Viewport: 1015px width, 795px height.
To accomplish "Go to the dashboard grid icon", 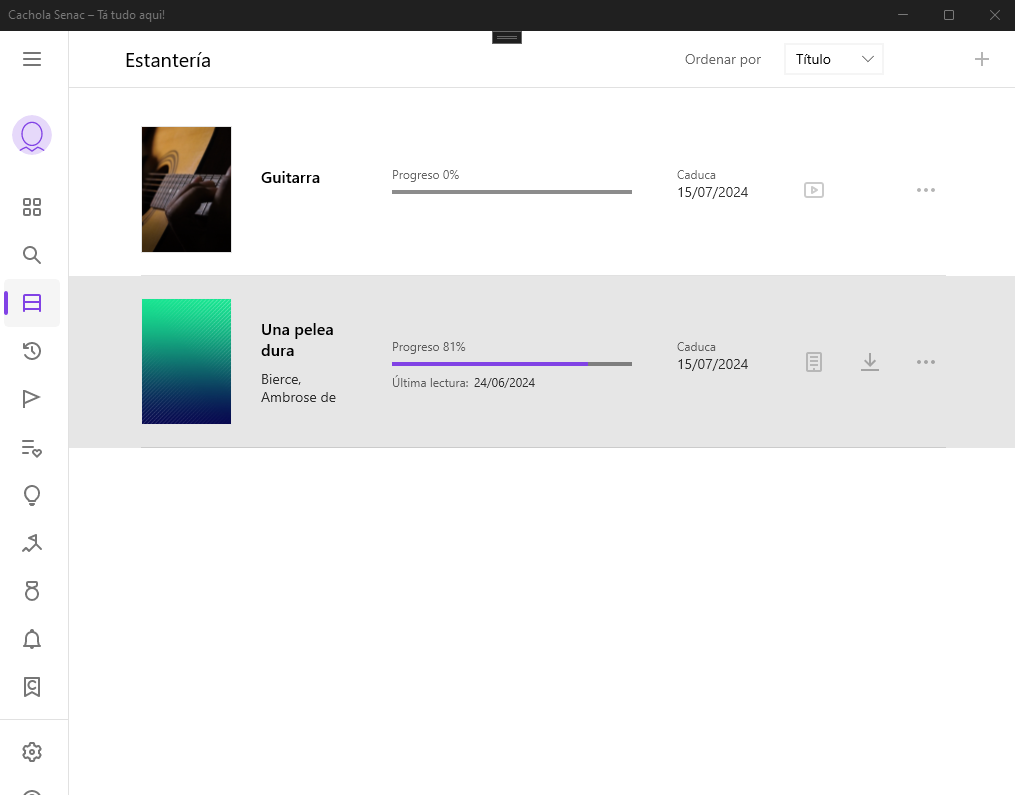I will [32, 207].
